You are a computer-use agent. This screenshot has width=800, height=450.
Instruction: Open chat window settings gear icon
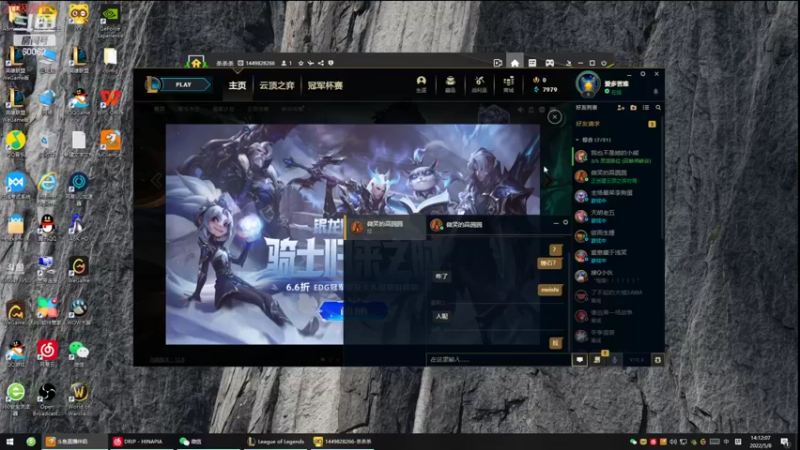pos(565,222)
